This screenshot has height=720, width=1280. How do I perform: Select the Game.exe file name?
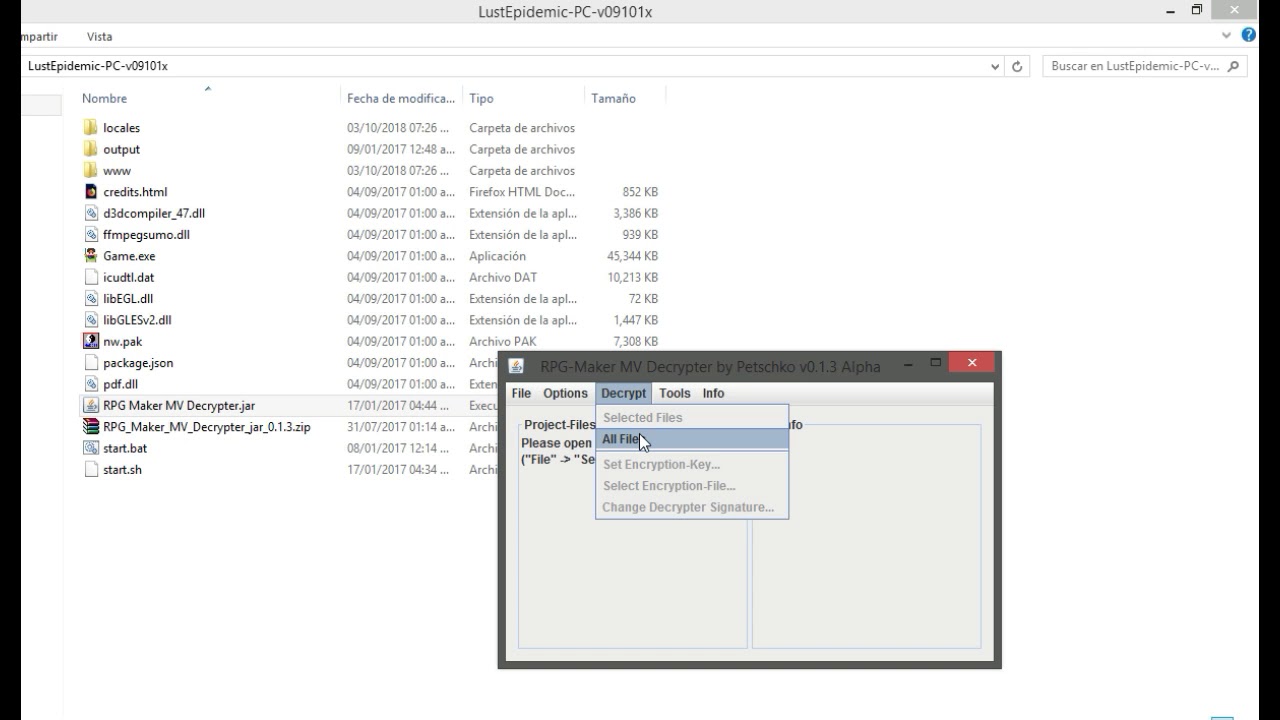[x=129, y=256]
